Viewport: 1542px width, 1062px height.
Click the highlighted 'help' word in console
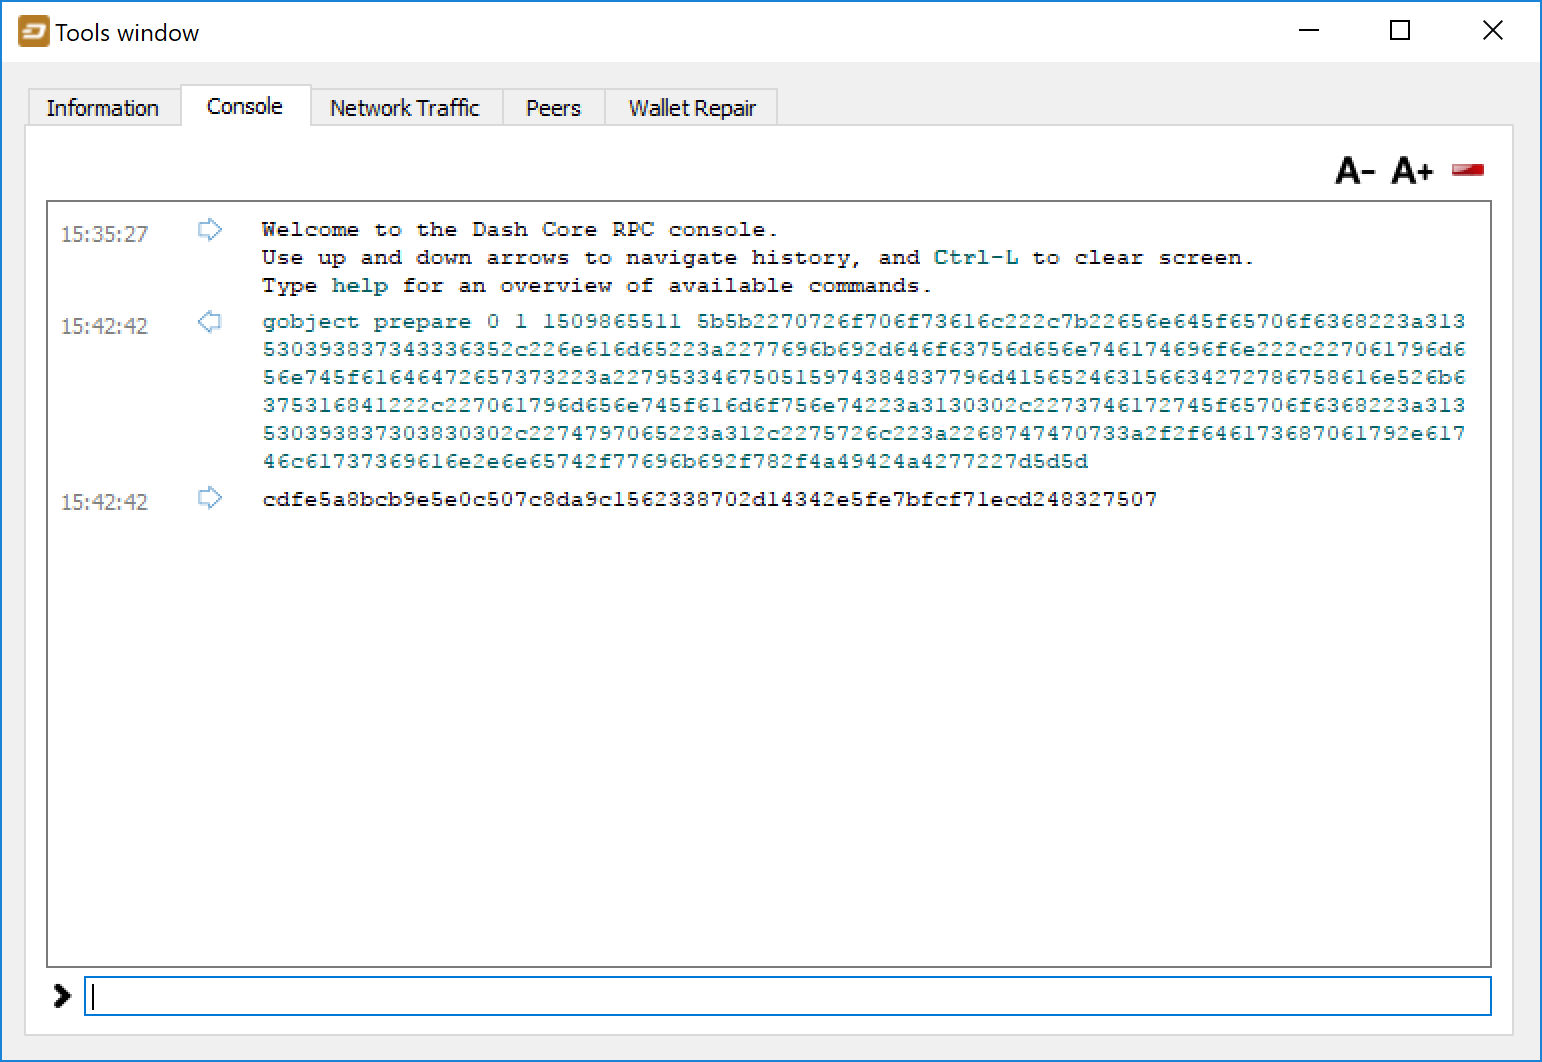[x=359, y=286]
